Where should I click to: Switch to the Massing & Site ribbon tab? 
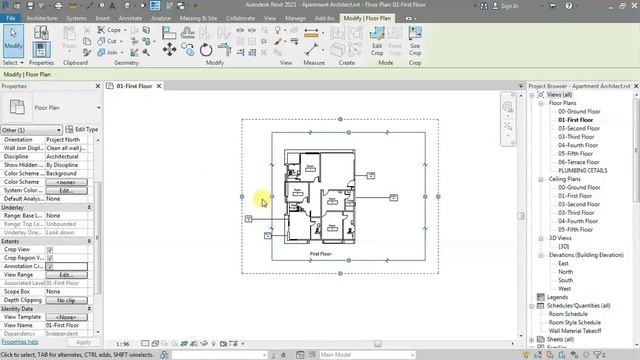(x=198, y=18)
